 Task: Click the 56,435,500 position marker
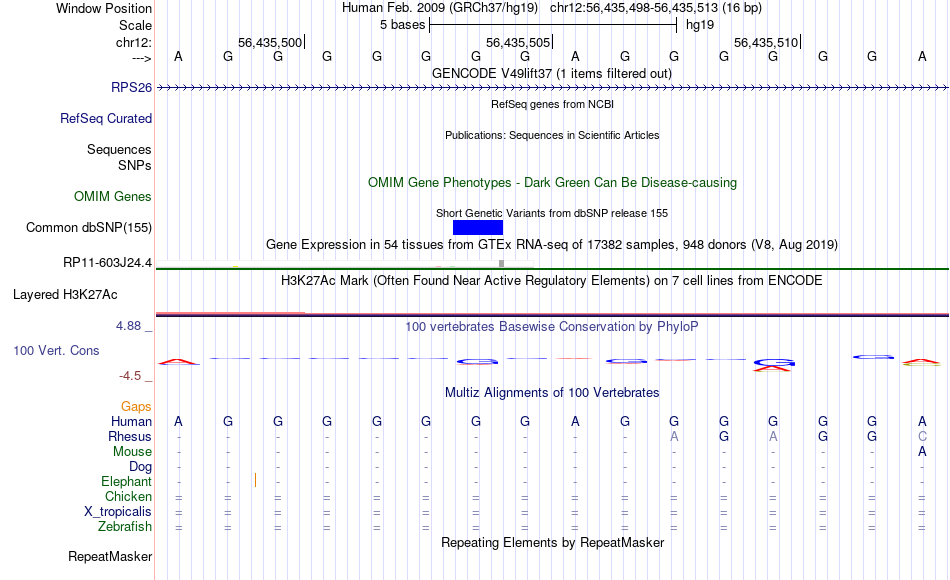click(x=271, y=42)
